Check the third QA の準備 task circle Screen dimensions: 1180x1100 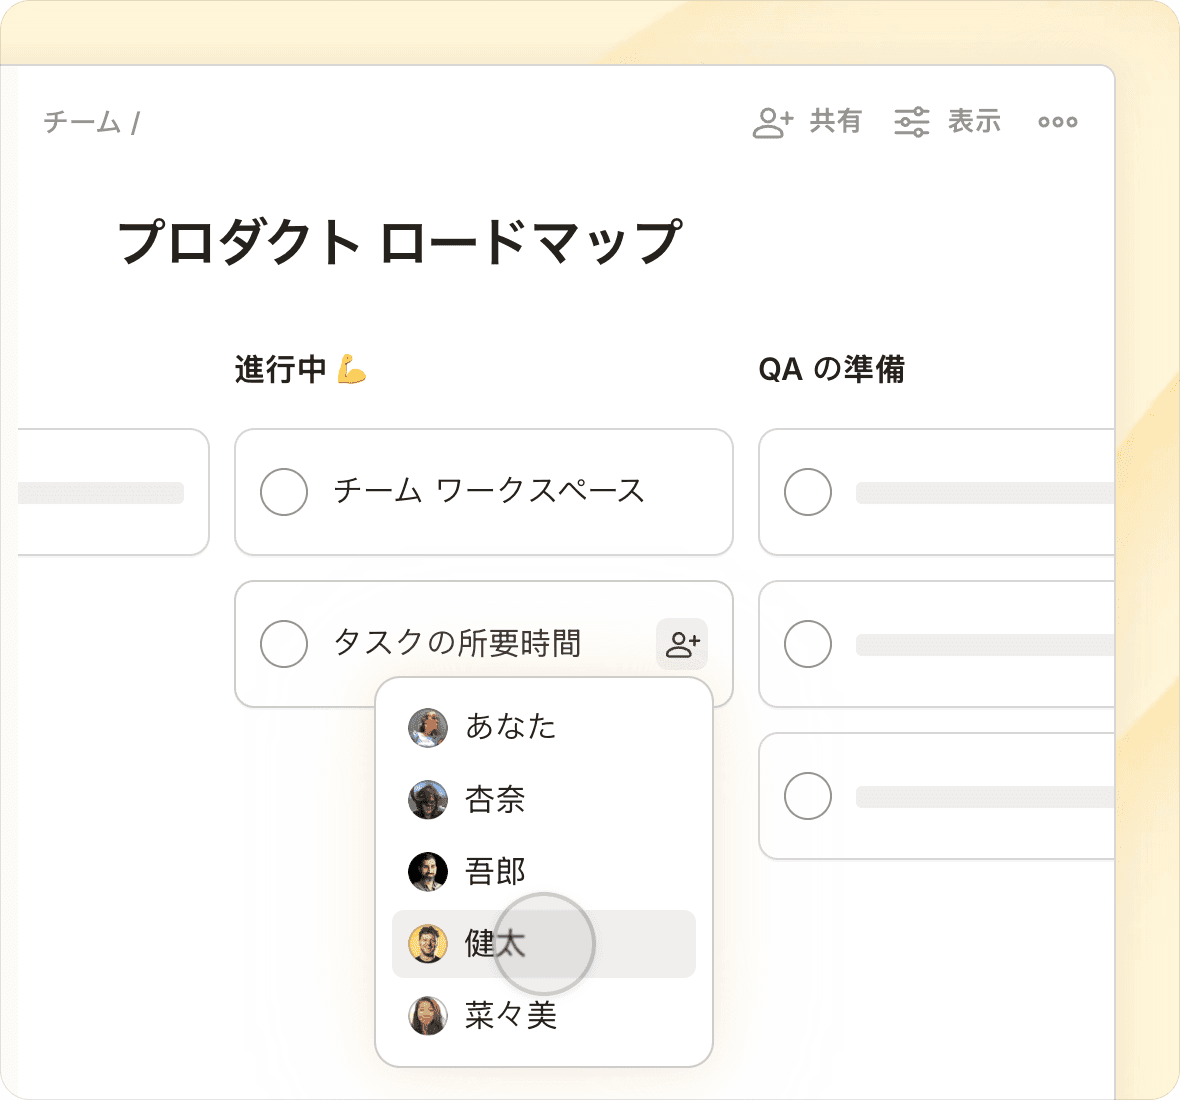click(808, 796)
